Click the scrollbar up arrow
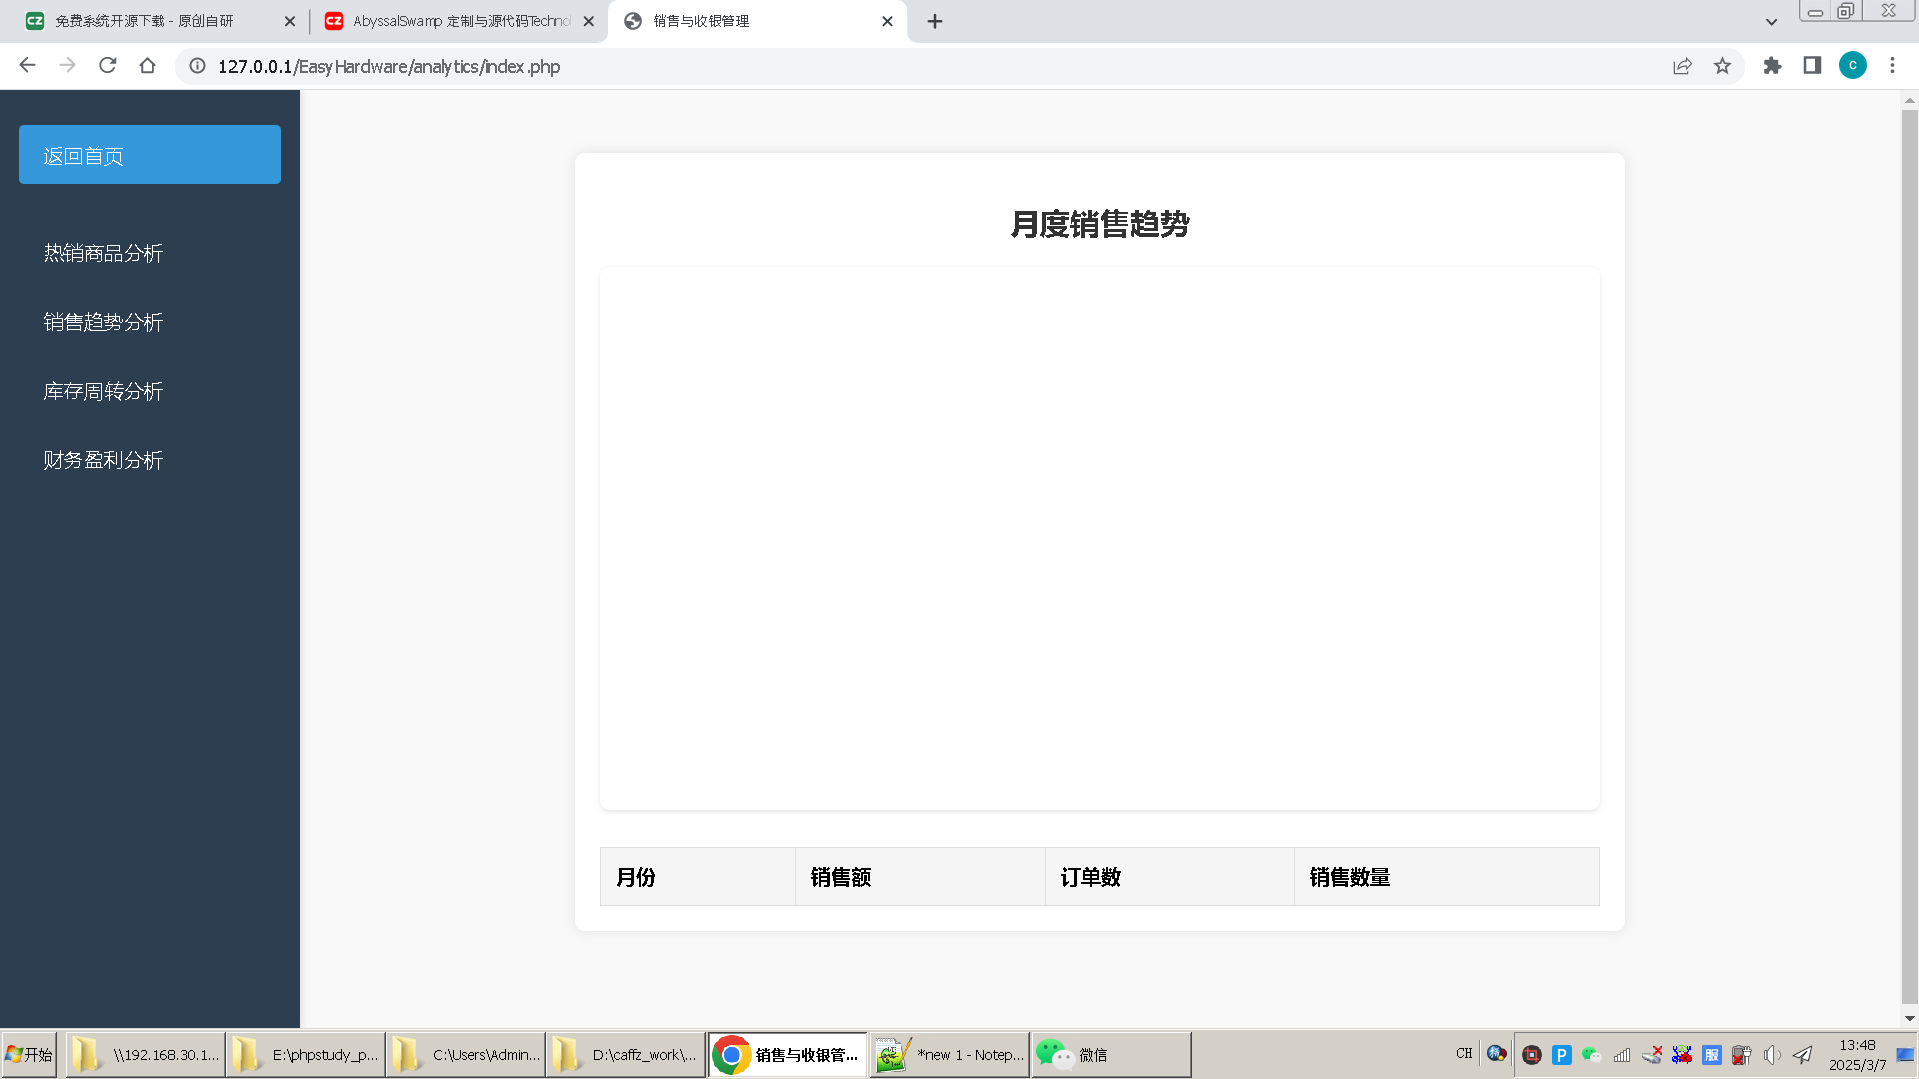 [x=1909, y=100]
